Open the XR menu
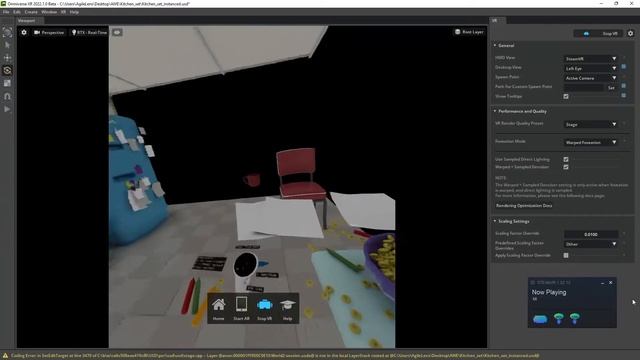The height and width of the screenshot is (360, 640). pyautogui.click(x=63, y=12)
